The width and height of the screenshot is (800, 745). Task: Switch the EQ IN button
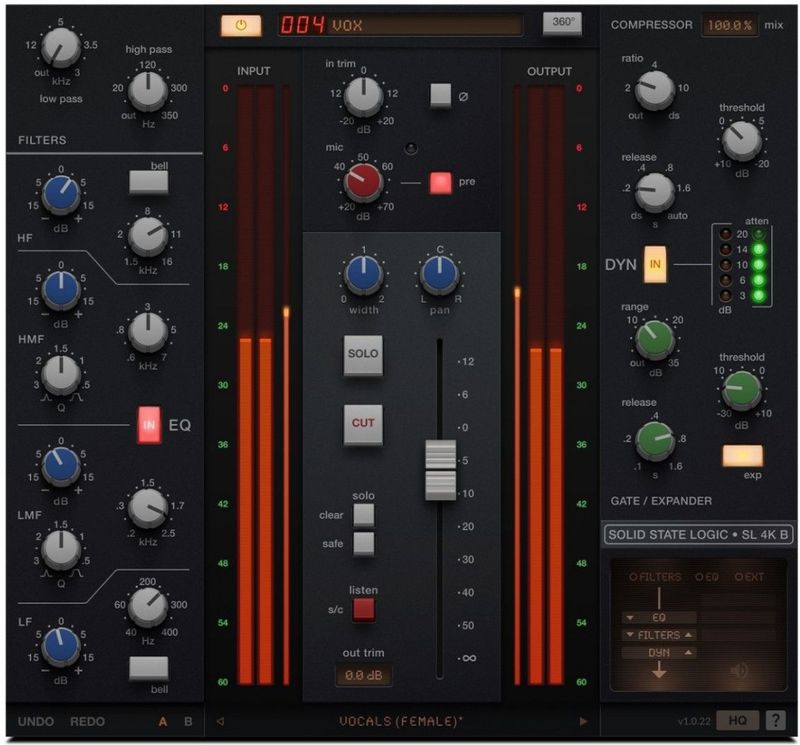tap(149, 425)
